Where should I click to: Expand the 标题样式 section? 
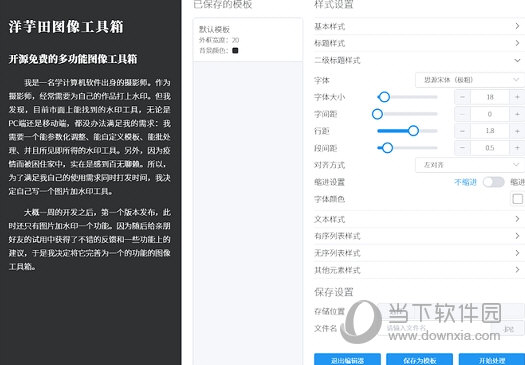pyautogui.click(x=419, y=43)
